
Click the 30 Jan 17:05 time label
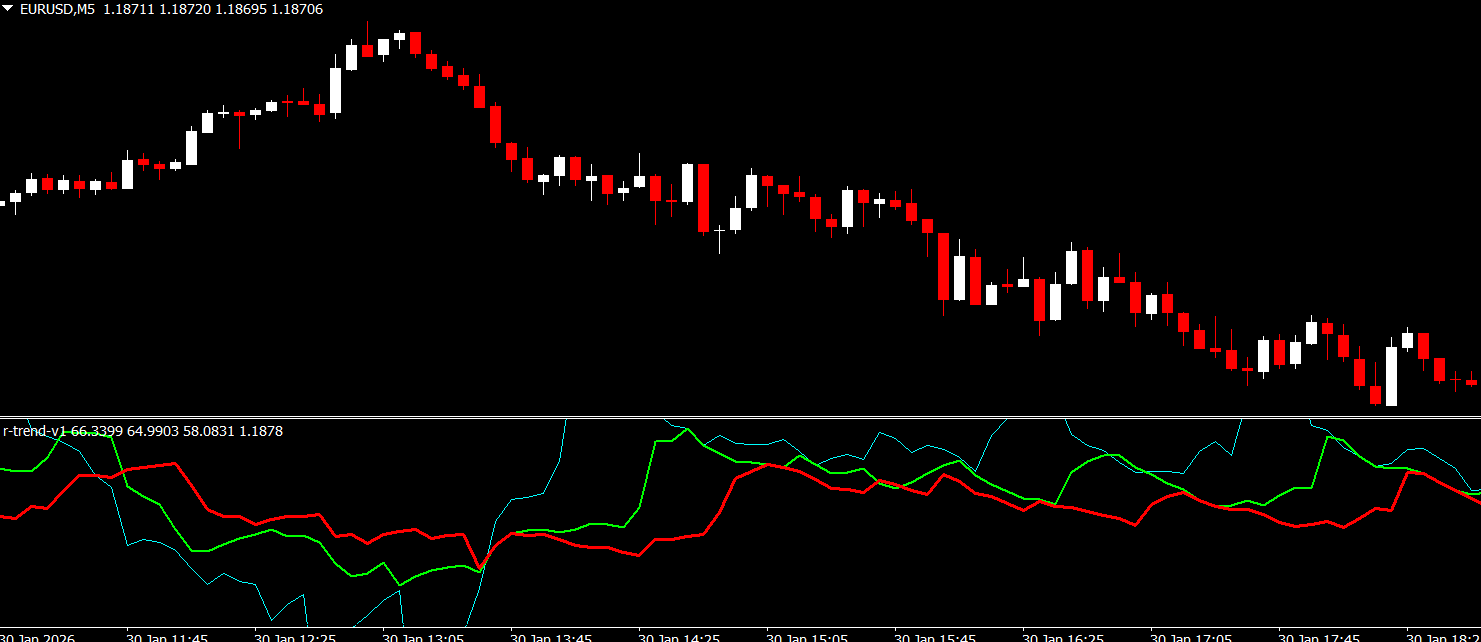[x=1191, y=636]
